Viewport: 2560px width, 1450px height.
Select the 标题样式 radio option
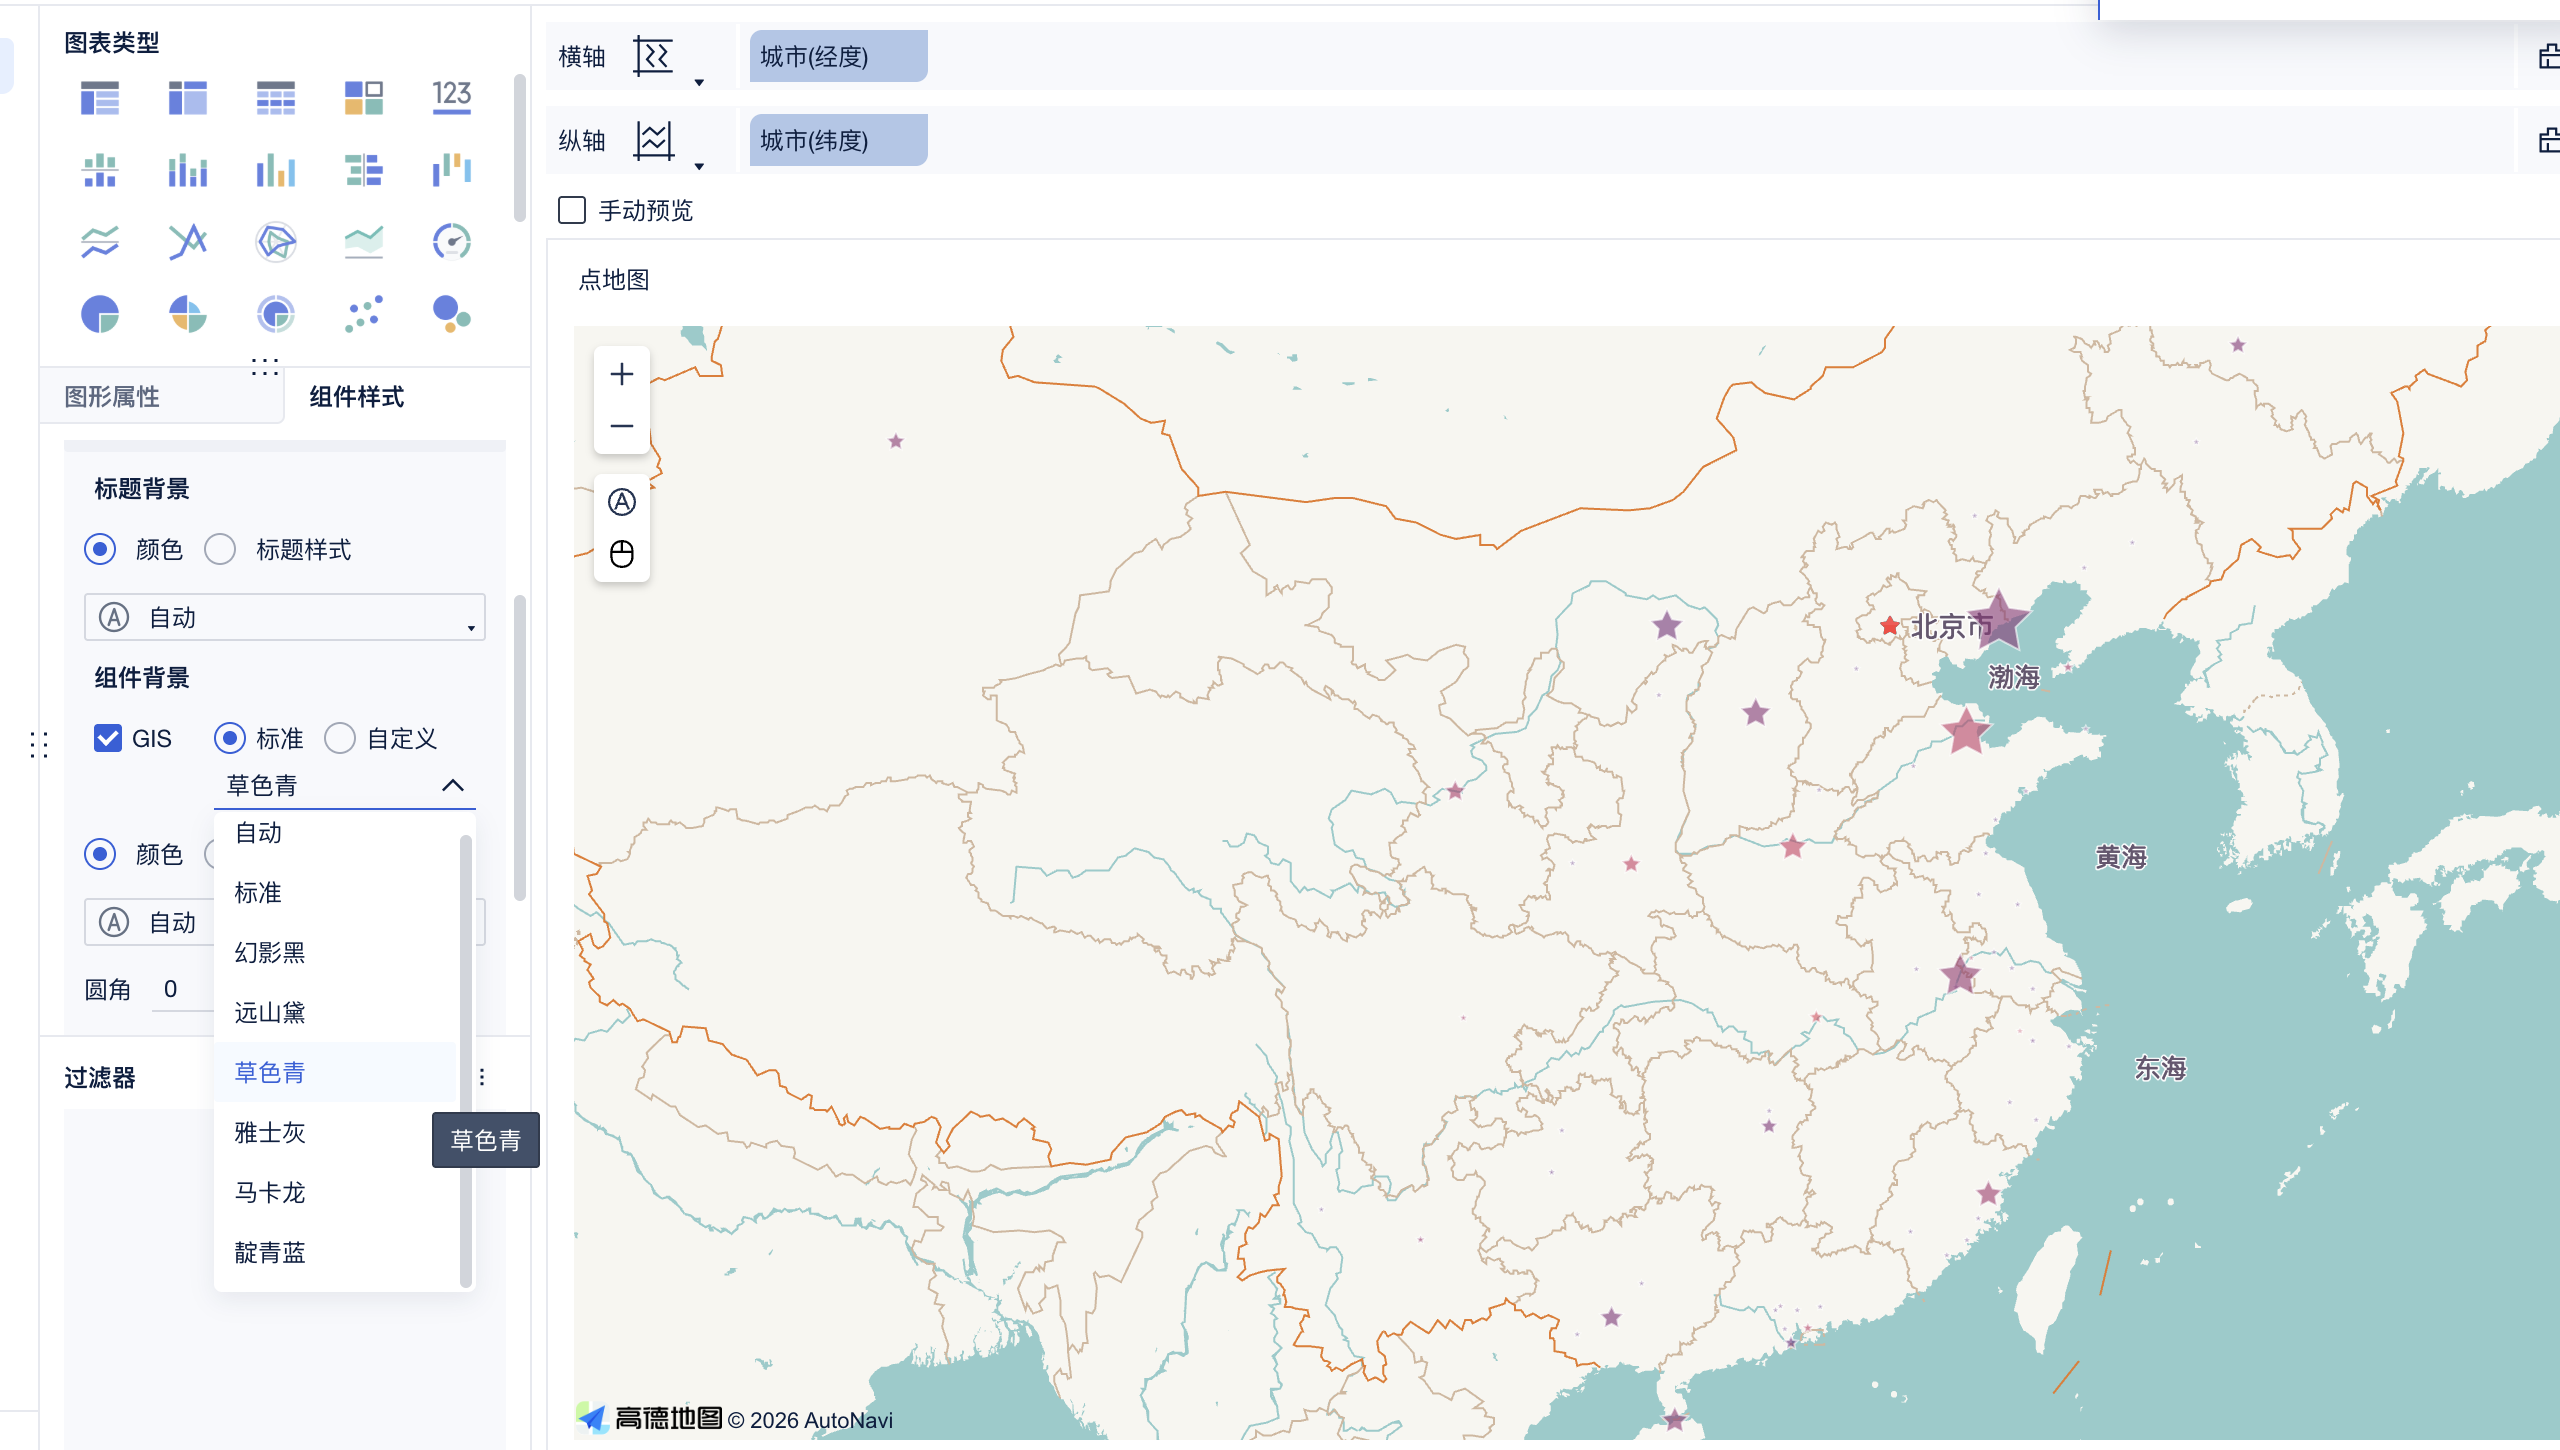click(220, 549)
